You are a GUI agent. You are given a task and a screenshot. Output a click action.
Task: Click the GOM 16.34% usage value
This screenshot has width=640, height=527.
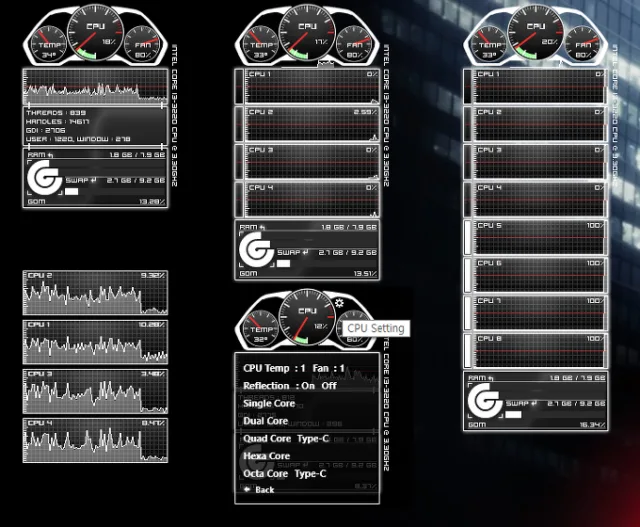pyautogui.click(x=592, y=425)
